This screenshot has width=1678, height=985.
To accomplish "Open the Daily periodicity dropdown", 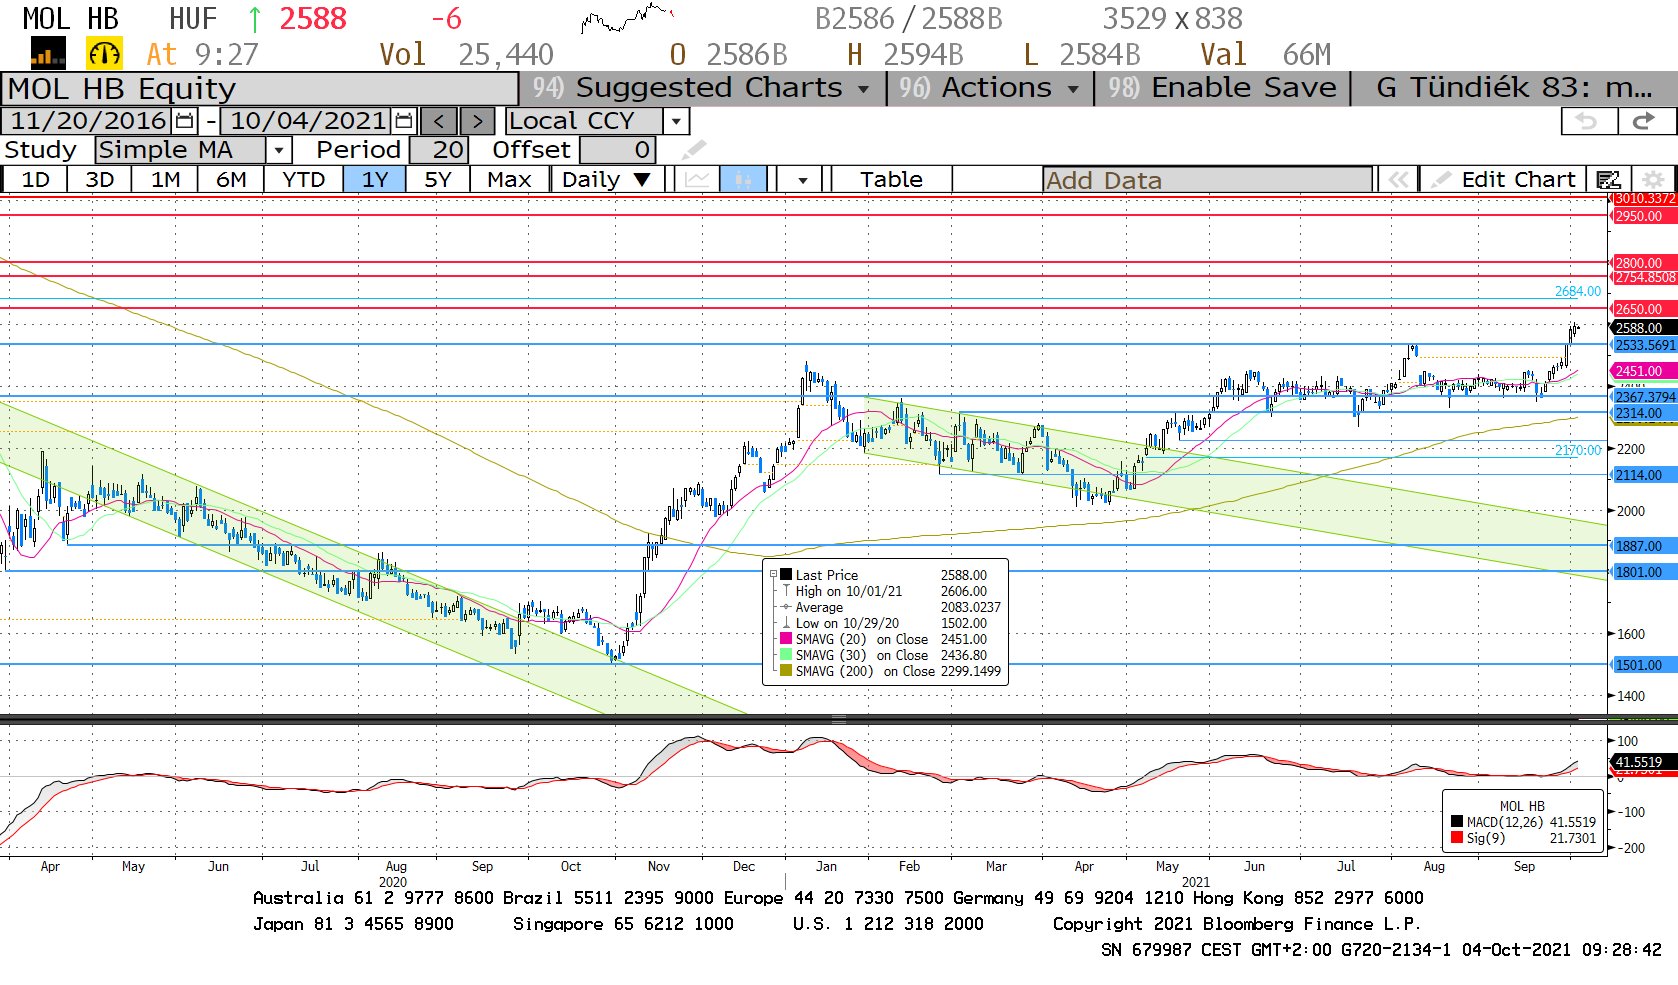I will tap(606, 180).
